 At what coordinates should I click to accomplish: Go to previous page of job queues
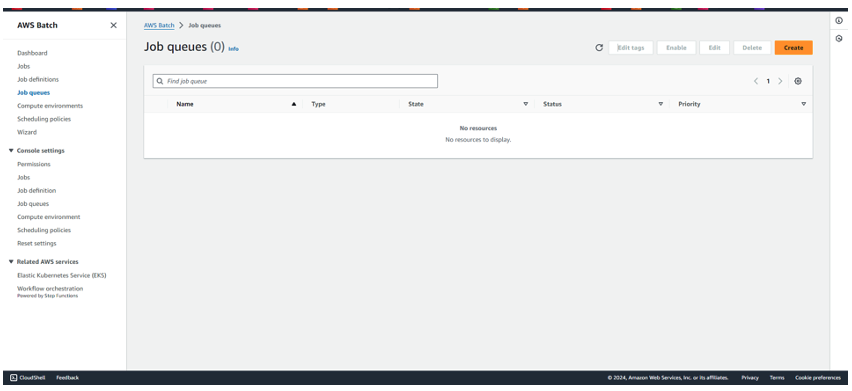[756, 81]
